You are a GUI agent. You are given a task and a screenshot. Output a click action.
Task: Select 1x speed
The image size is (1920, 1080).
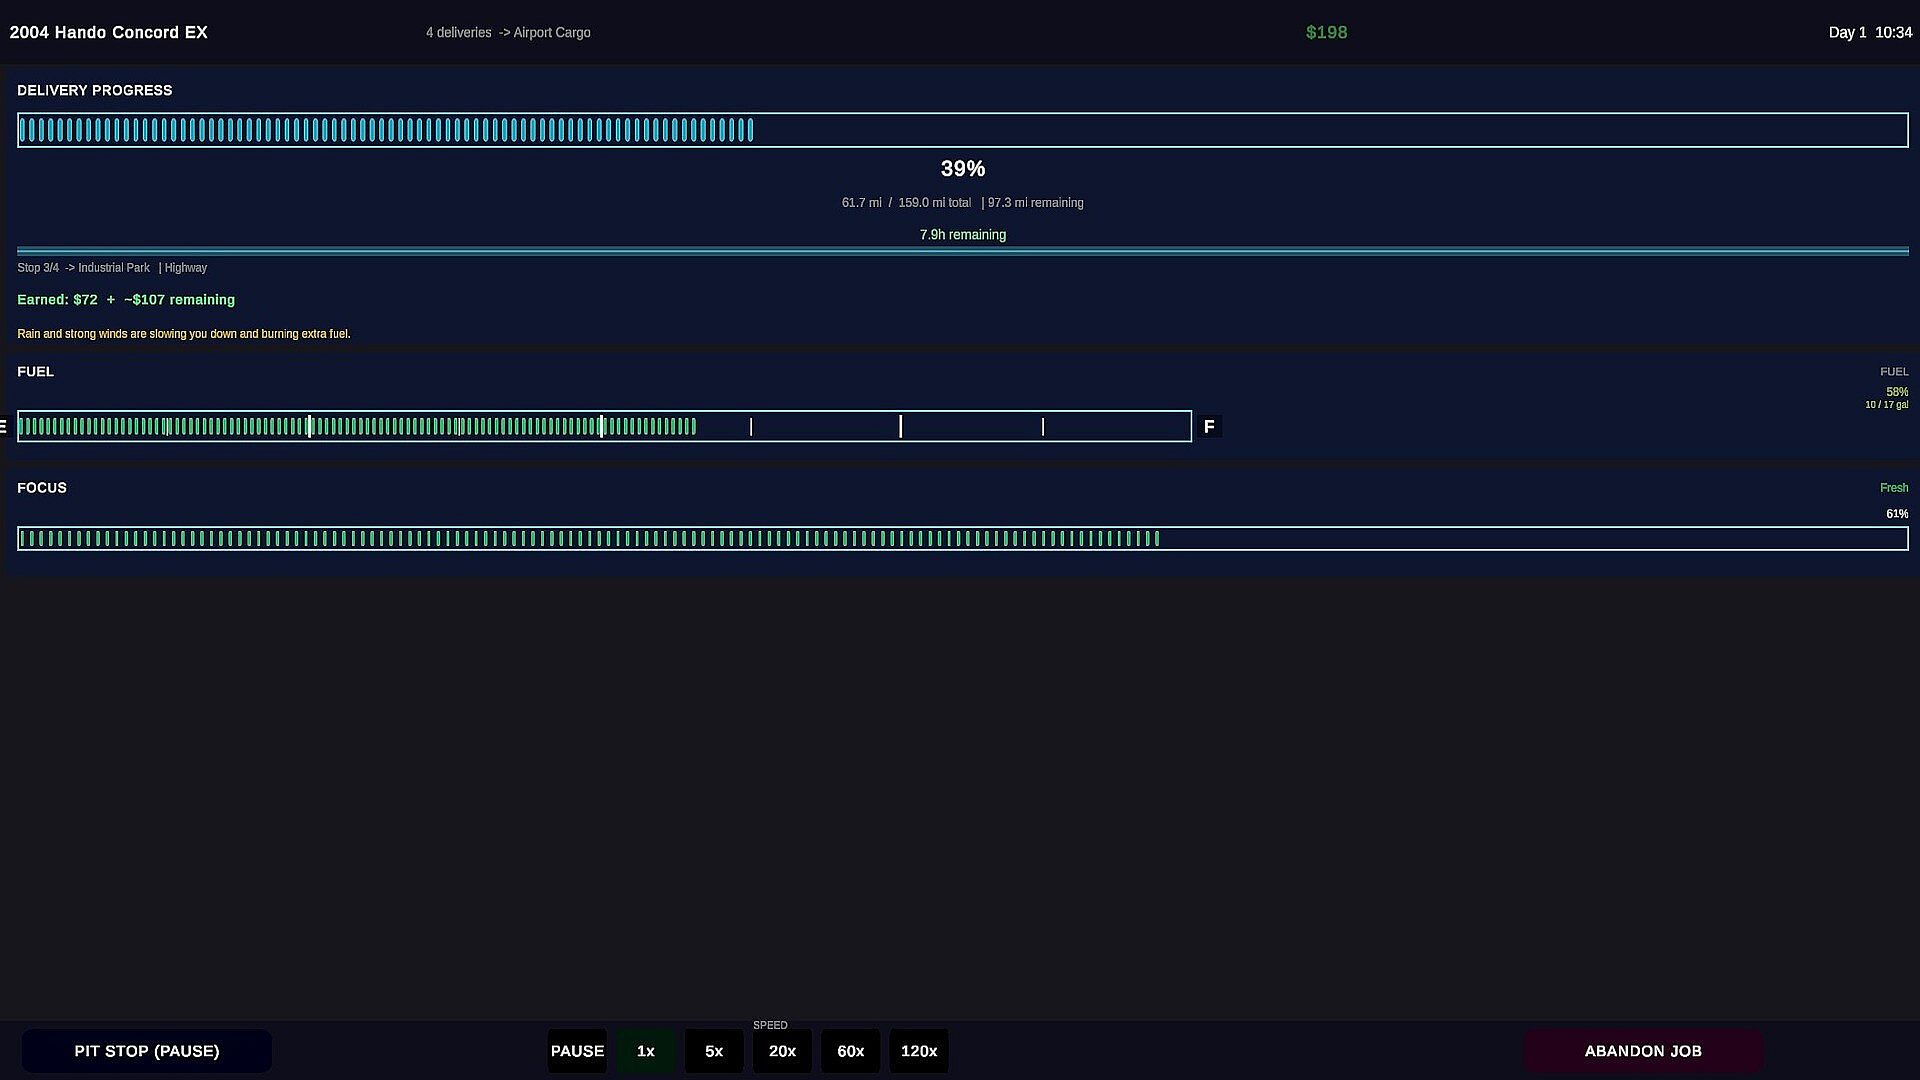click(x=646, y=1051)
